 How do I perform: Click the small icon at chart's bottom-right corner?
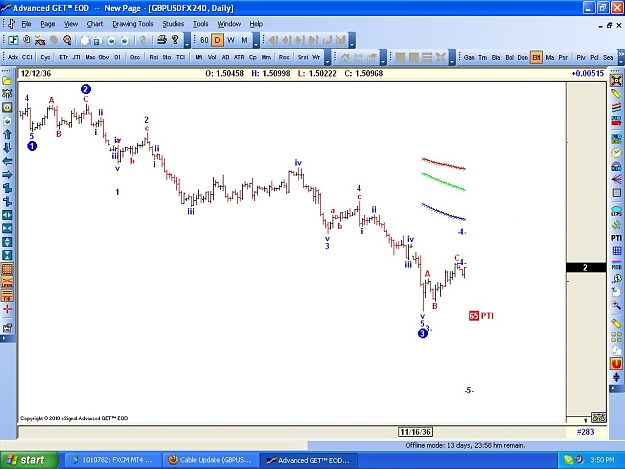coord(599,418)
